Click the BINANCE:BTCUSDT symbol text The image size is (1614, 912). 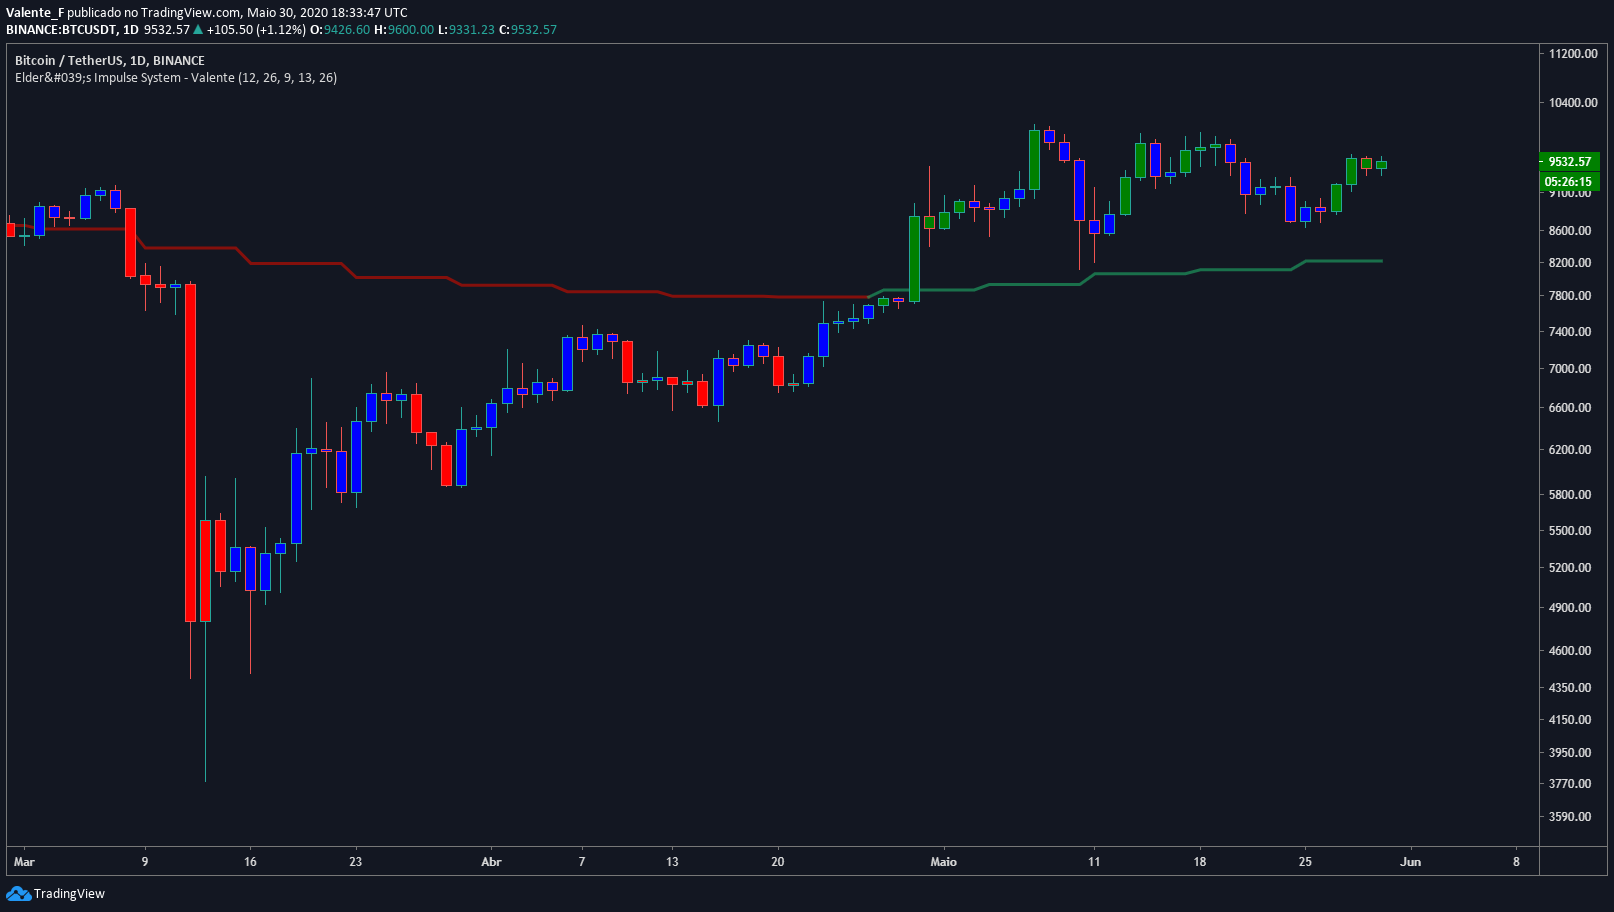[61, 30]
